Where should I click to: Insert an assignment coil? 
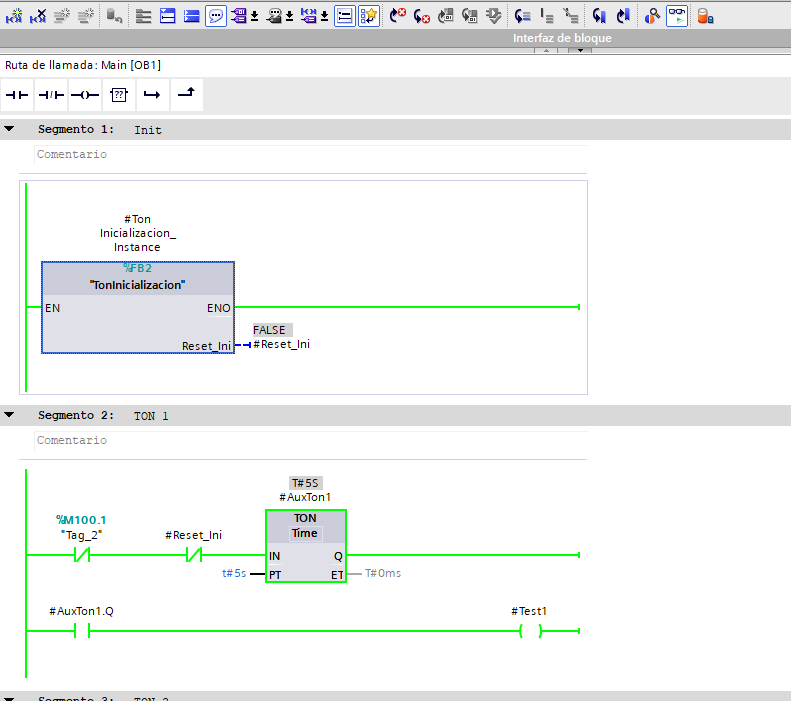coord(84,95)
